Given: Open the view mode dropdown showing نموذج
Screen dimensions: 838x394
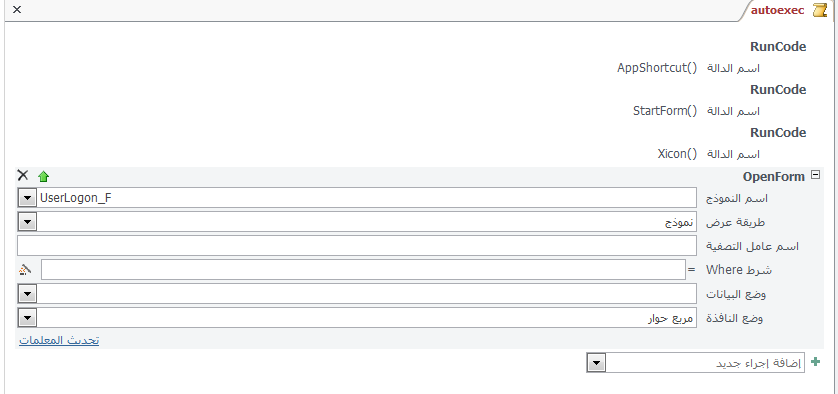Looking at the screenshot, I should pos(27,222).
